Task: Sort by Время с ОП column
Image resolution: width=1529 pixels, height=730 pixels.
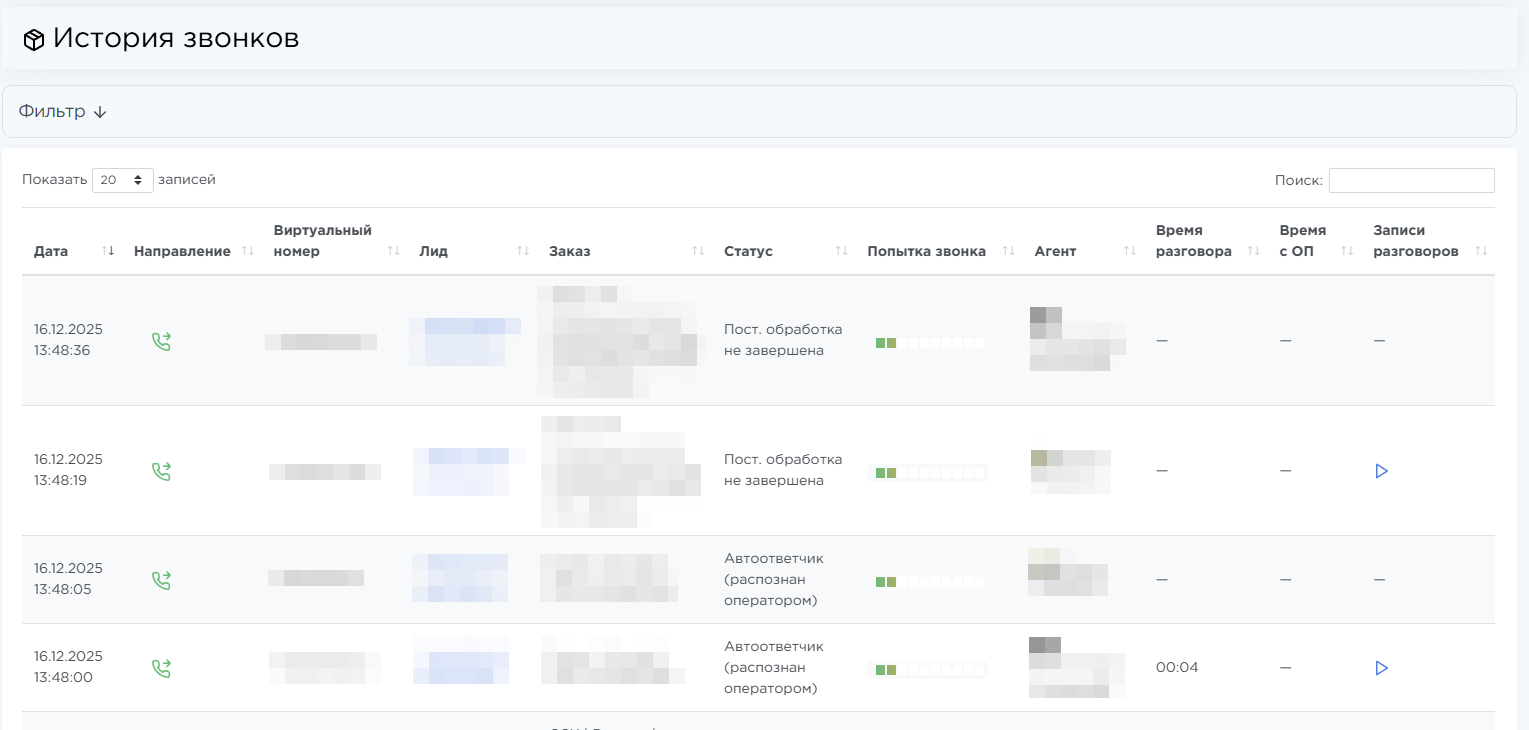Action: tap(1302, 241)
